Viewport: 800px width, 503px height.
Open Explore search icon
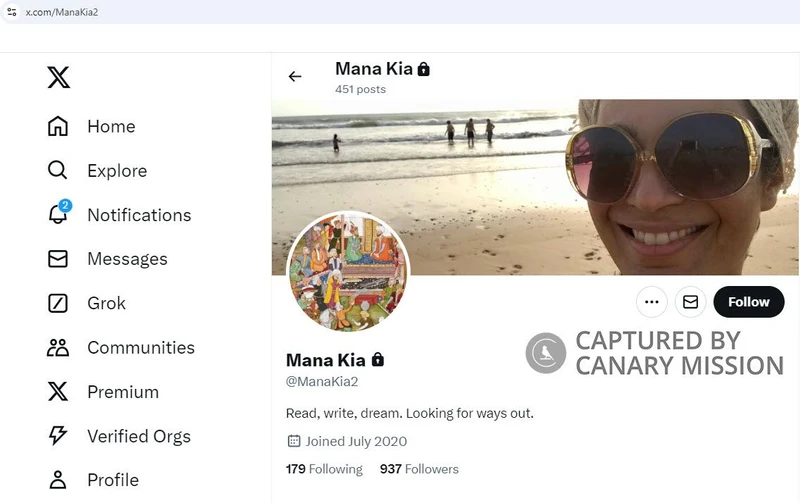coord(58,170)
